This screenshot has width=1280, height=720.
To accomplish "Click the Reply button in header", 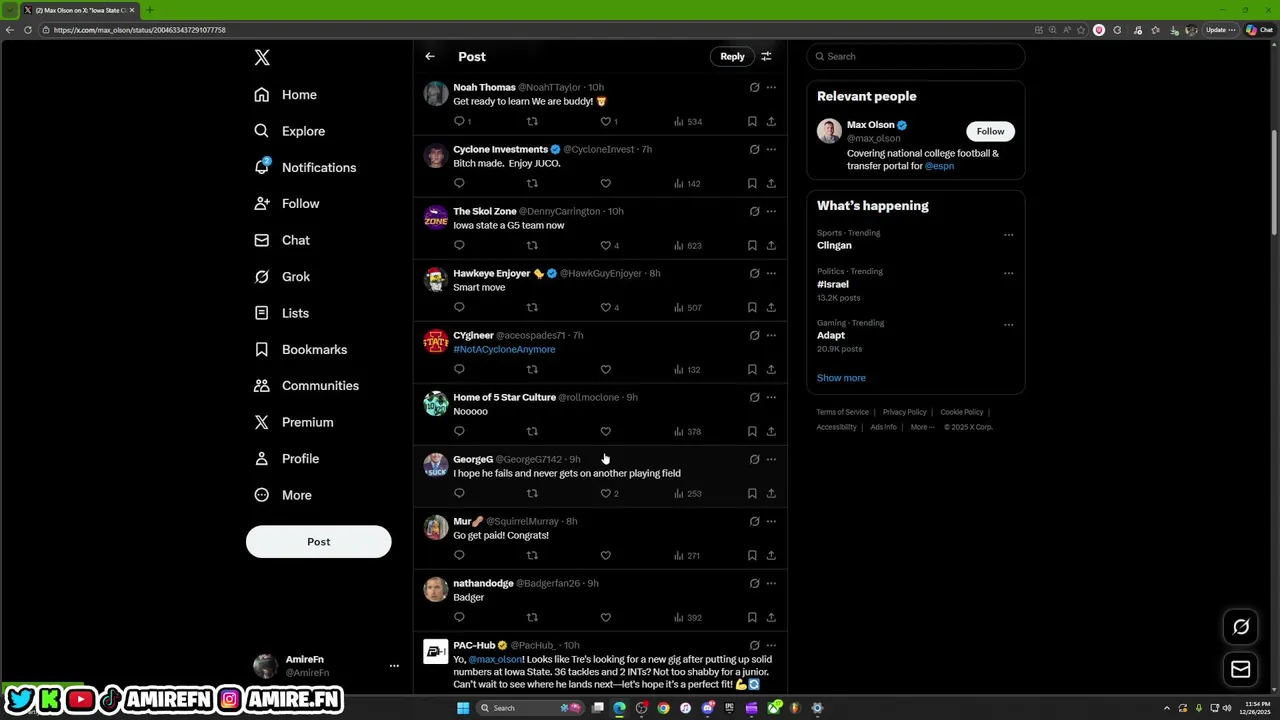I will coord(732,57).
